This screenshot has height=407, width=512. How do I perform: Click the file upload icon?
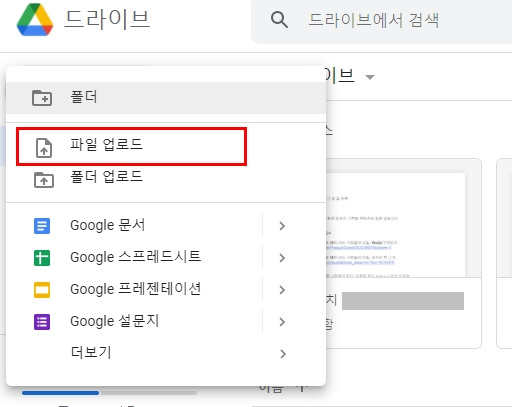44,148
